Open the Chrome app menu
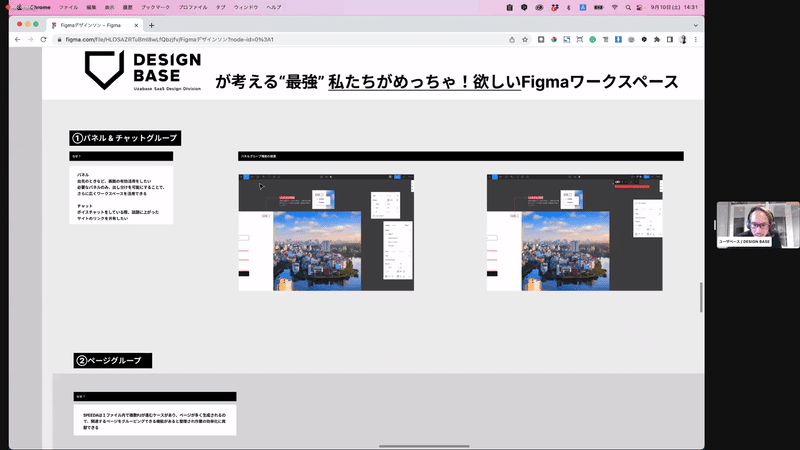Viewport: 800px width, 450px height. click(40, 7)
